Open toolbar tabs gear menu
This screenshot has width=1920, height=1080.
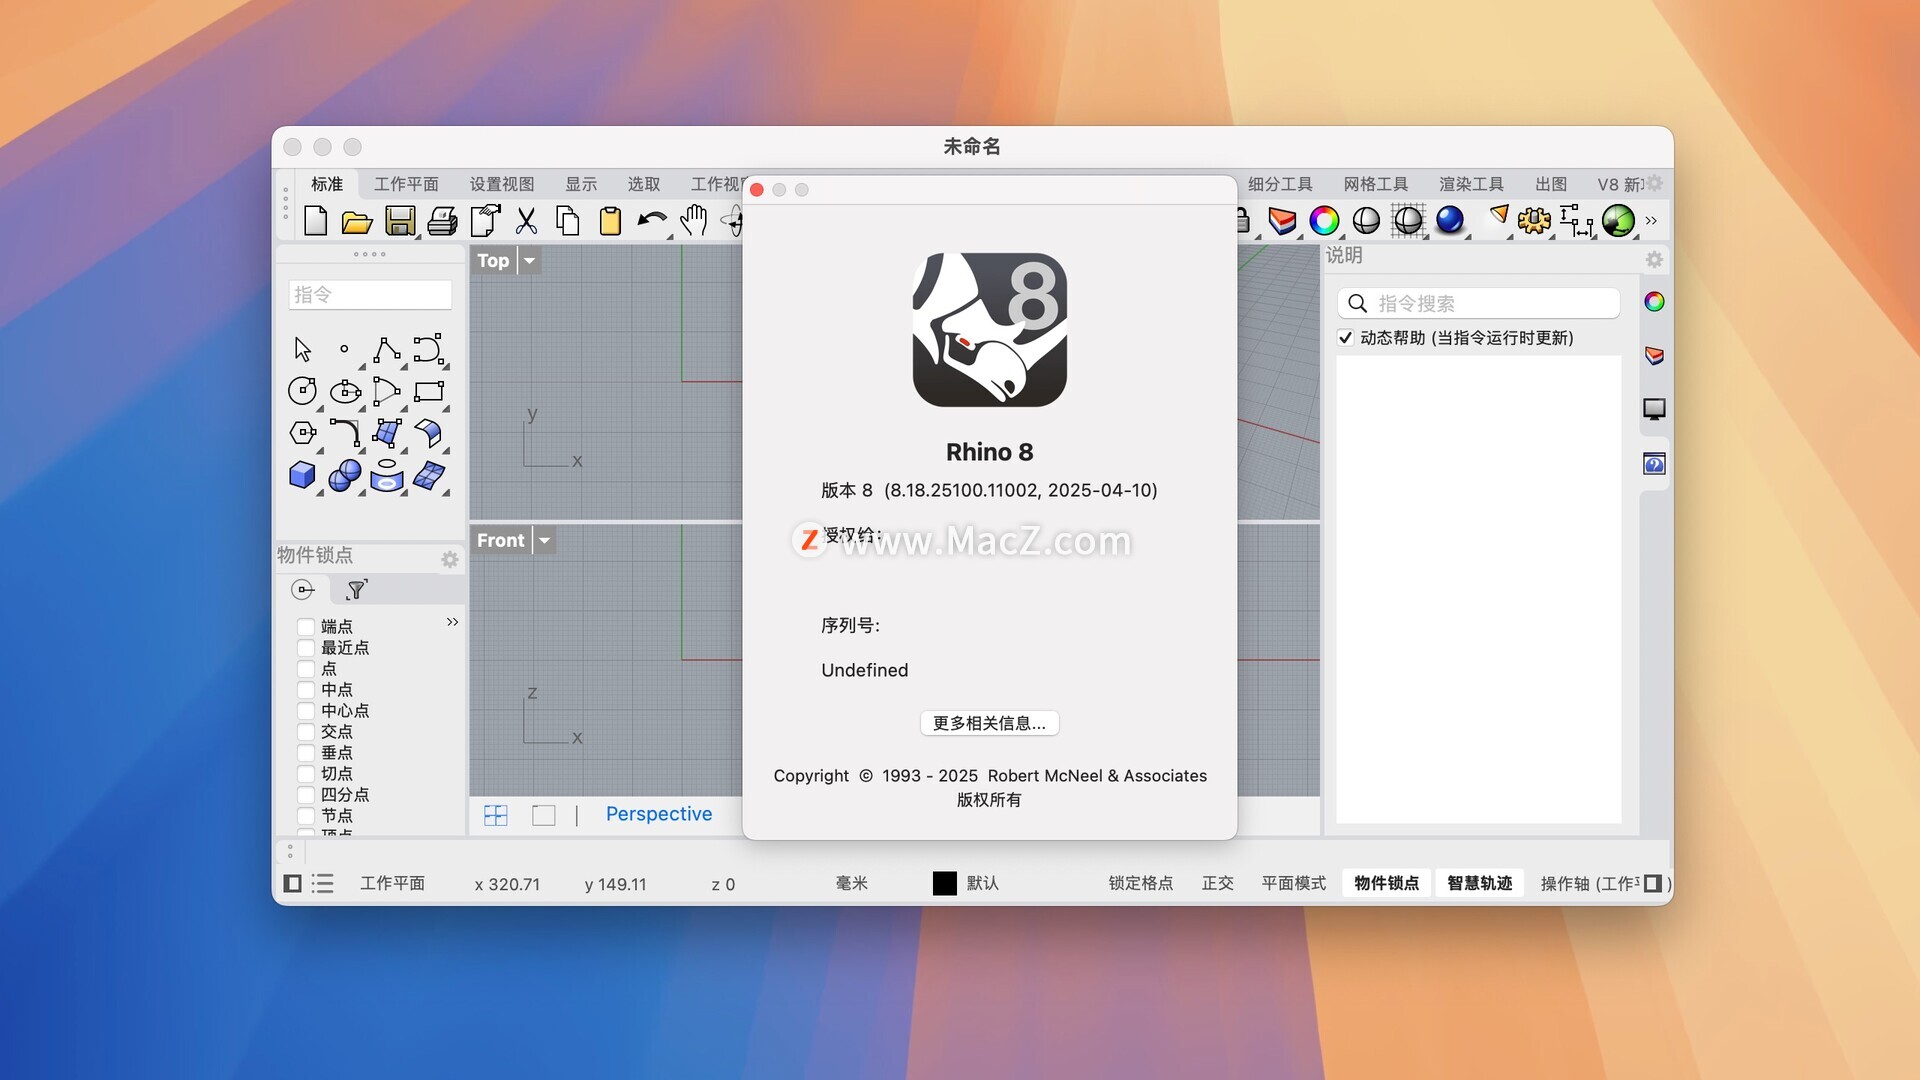(1655, 184)
